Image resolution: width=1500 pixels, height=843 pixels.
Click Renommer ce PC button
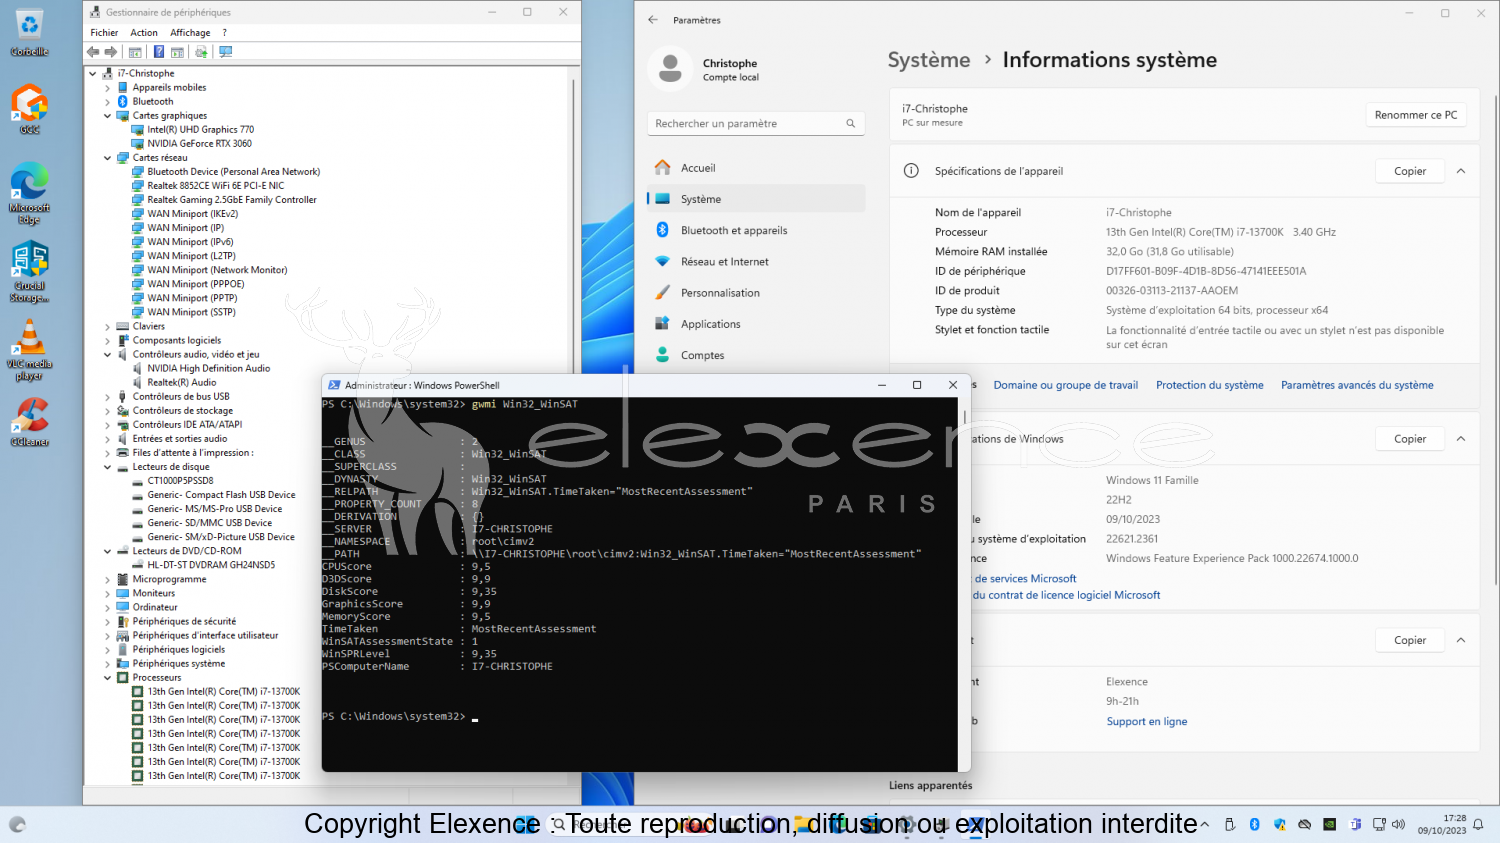tap(1415, 115)
